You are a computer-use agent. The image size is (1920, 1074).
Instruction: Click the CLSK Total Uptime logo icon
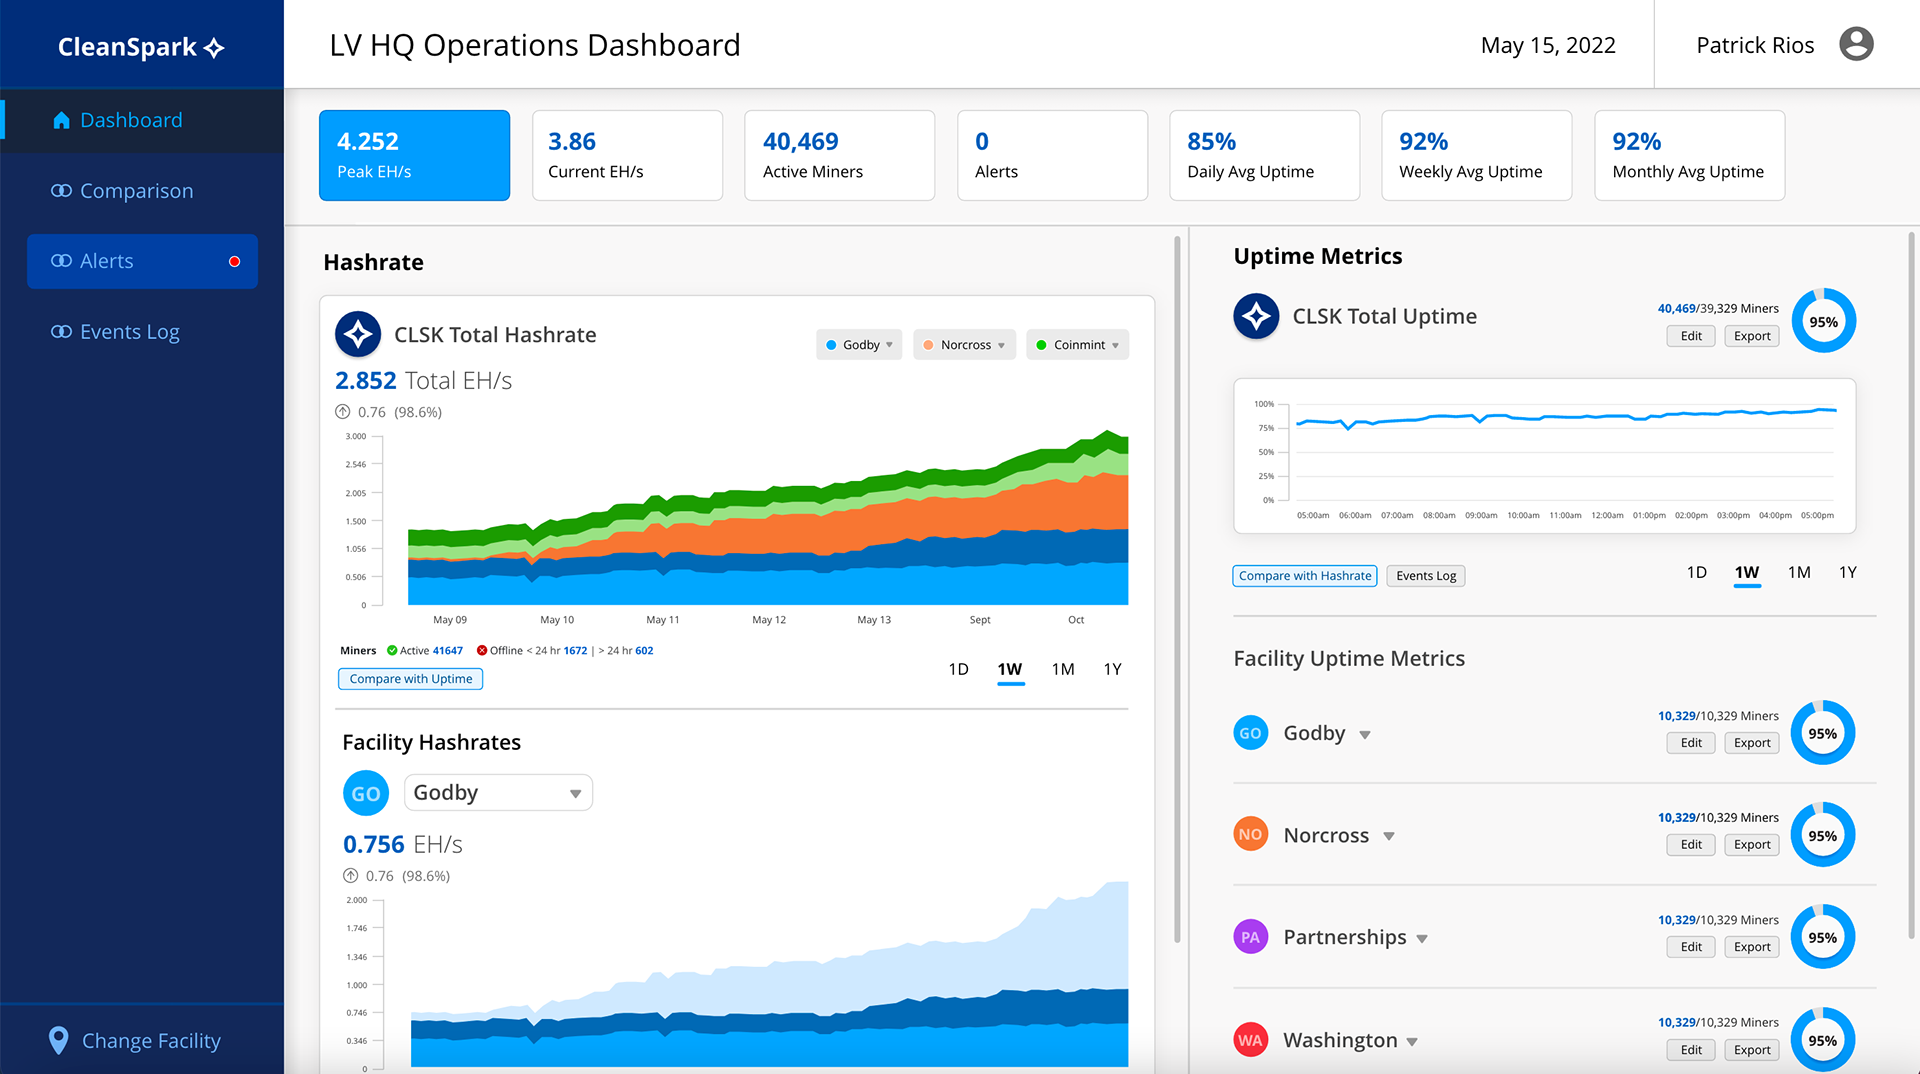click(x=1256, y=316)
